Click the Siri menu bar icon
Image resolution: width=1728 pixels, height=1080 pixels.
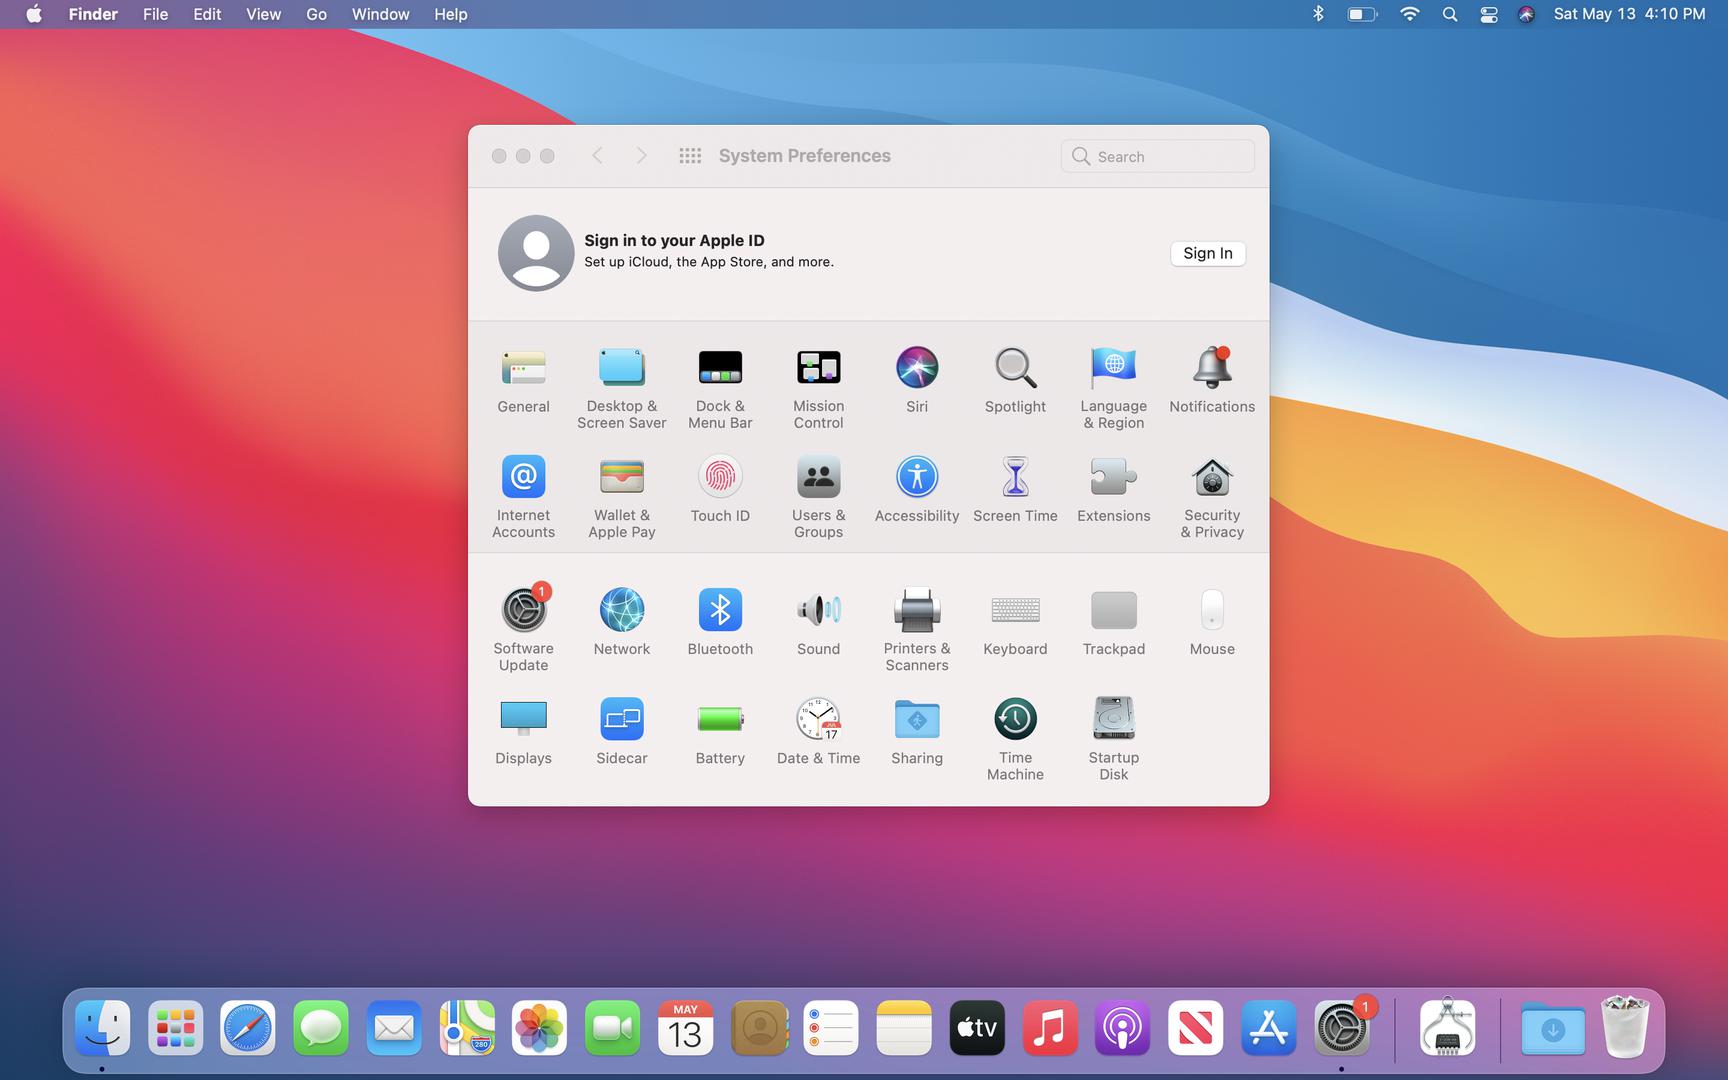pyautogui.click(x=1526, y=14)
